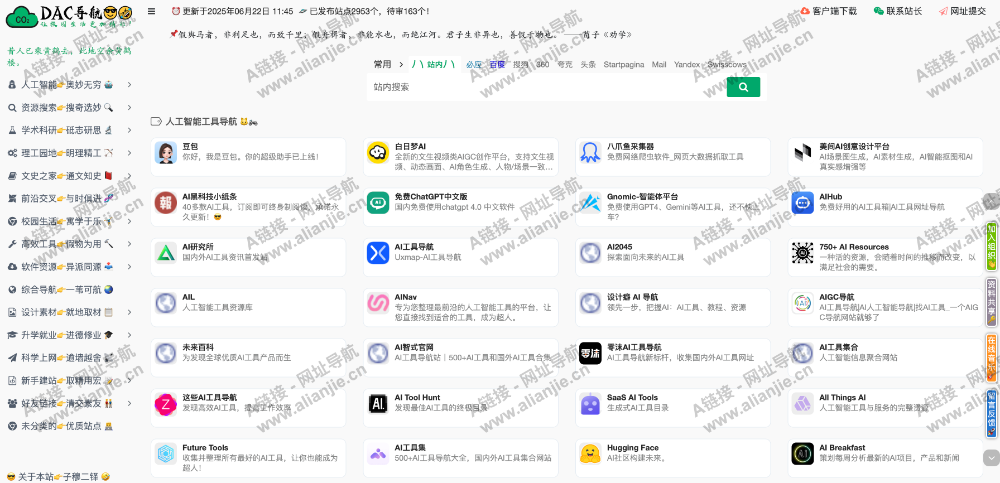
Task: Expand the 升学就业 sidebar category chevron
Action: click(x=129, y=335)
